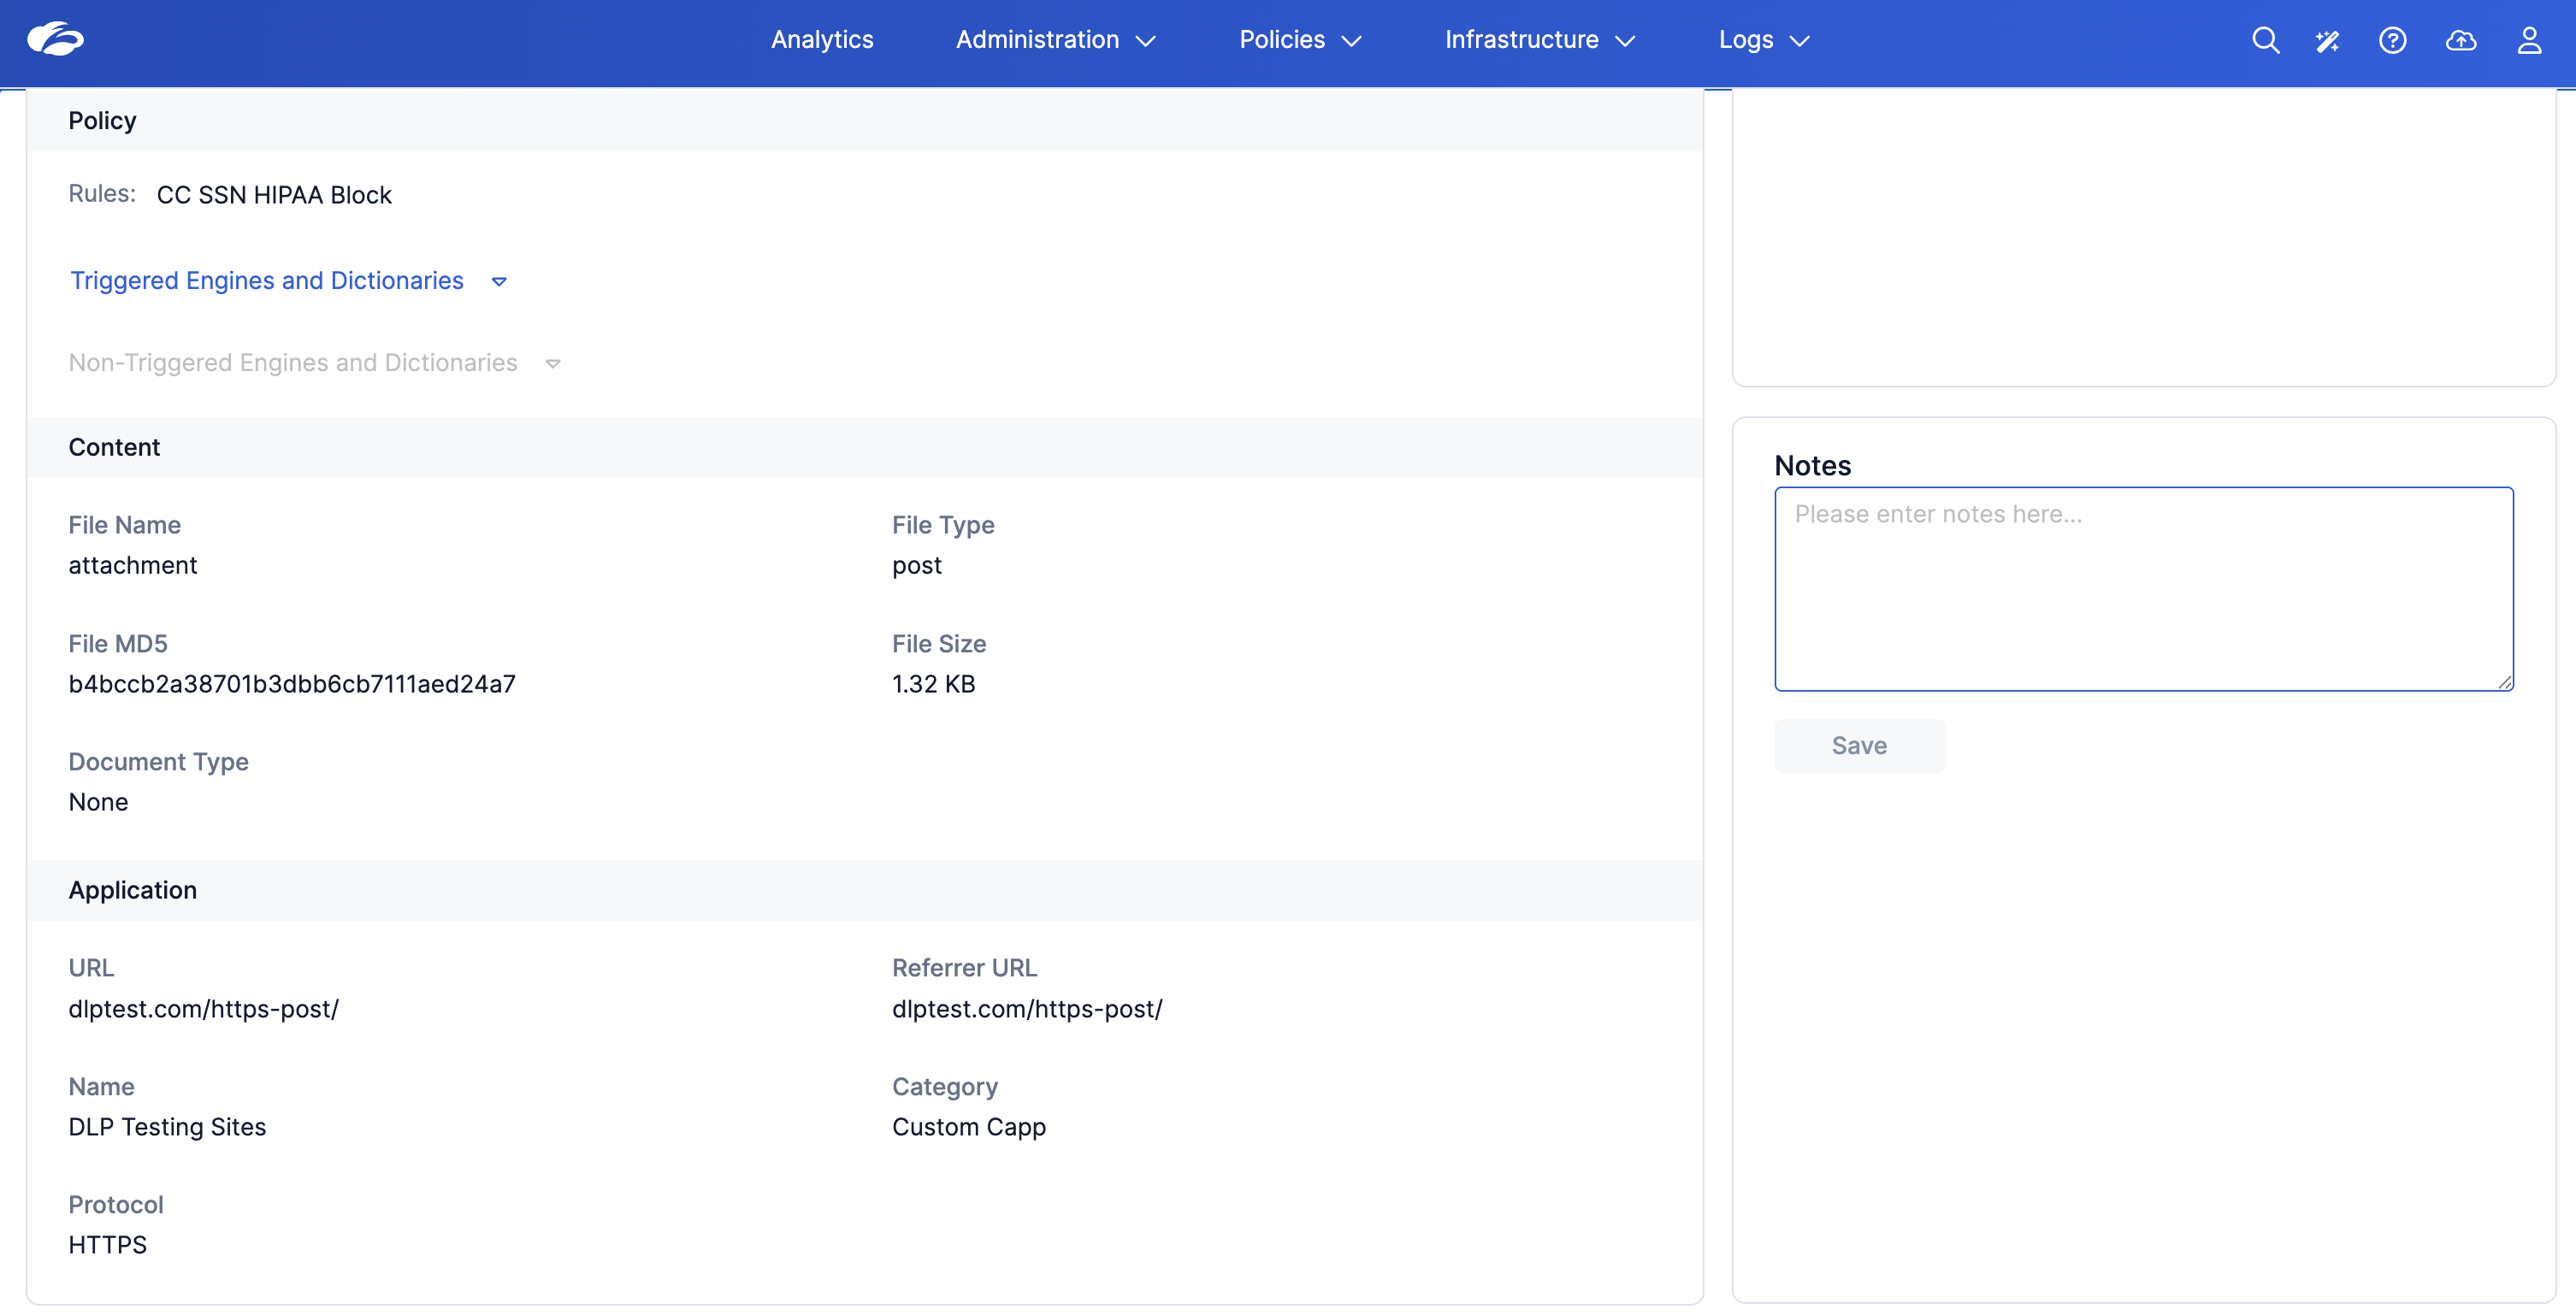Expand Logs dropdown chevron

tap(1800, 41)
